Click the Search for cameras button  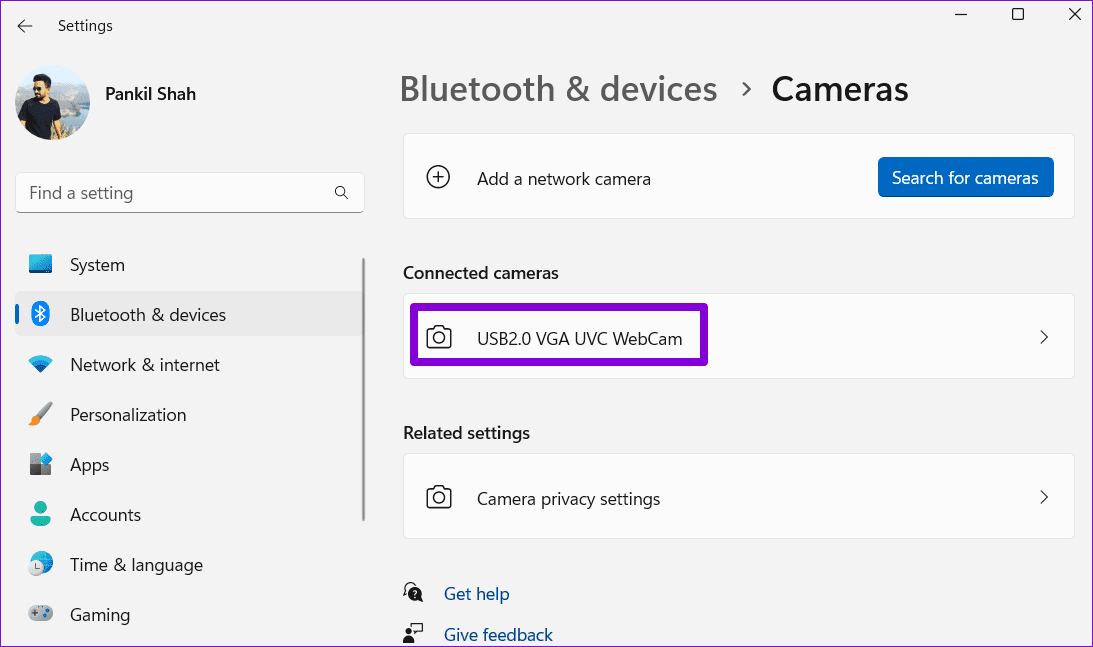tap(965, 177)
